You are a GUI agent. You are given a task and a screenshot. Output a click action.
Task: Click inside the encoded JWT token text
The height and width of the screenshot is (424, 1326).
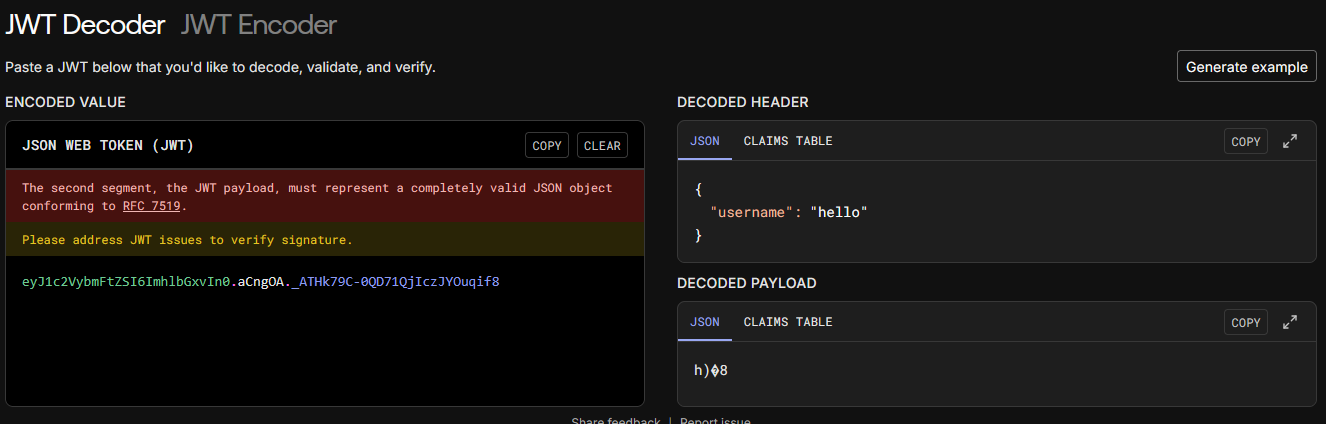pyautogui.click(x=260, y=282)
